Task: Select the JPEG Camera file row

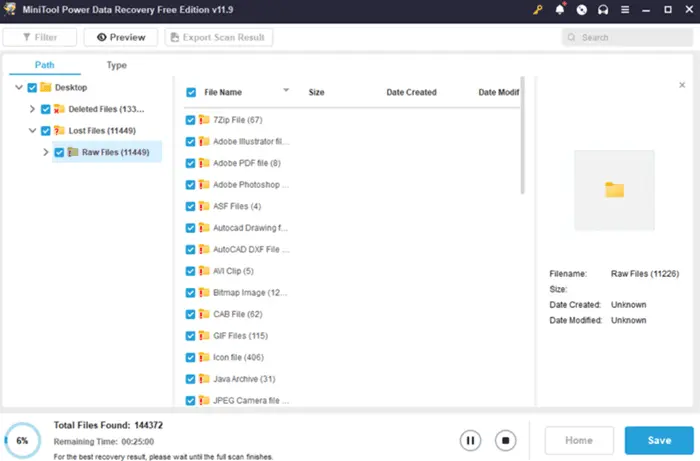Action: (x=351, y=400)
